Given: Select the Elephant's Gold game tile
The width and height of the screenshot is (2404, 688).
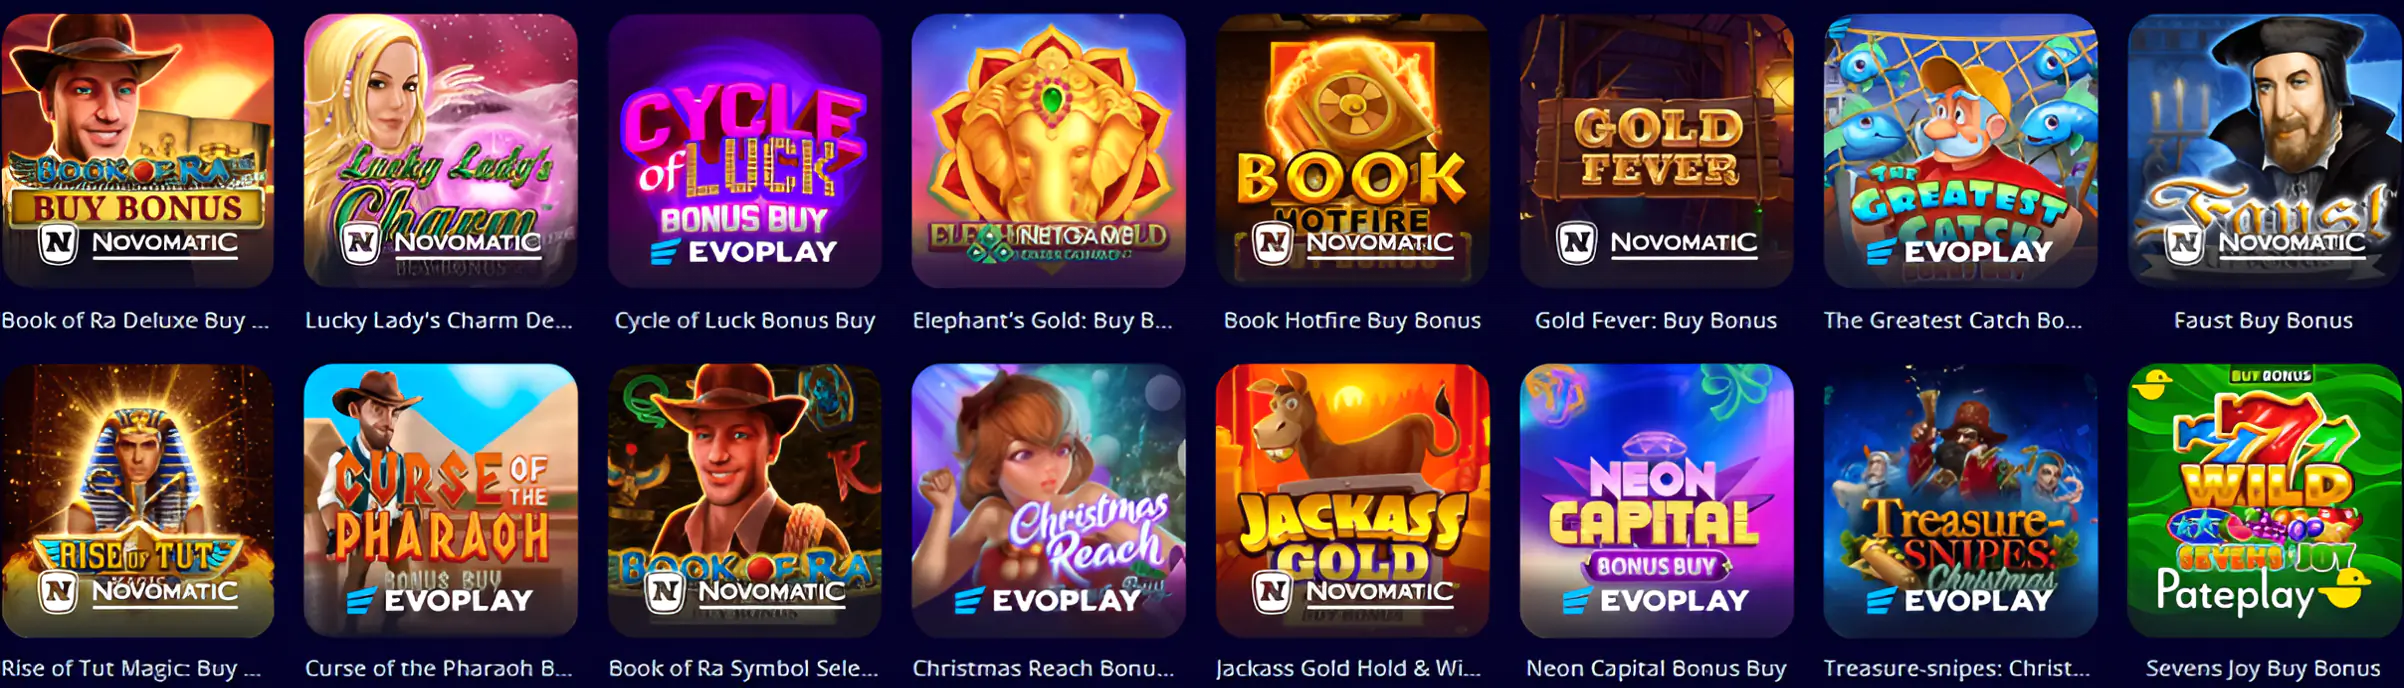Looking at the screenshot, I should [x=1049, y=151].
